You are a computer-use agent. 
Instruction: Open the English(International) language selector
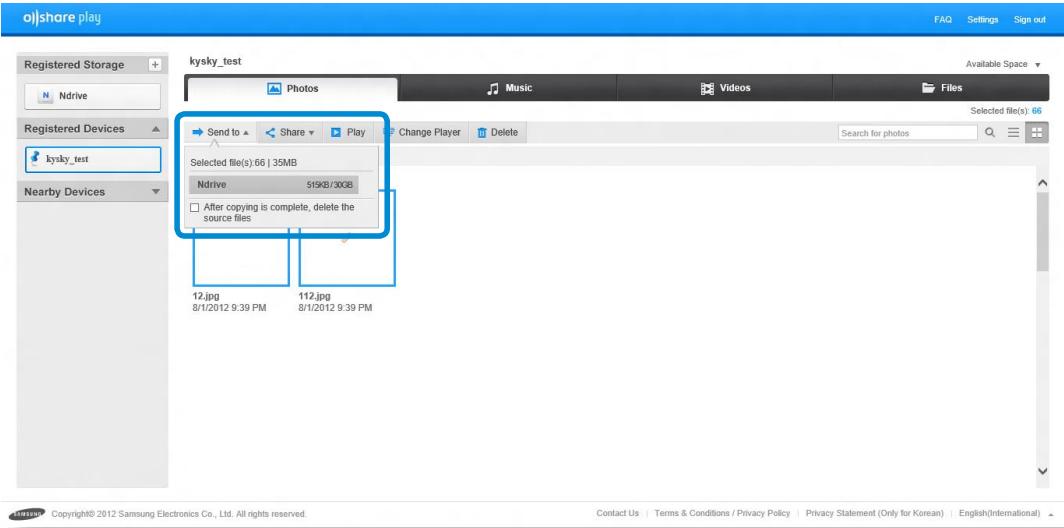click(x=1006, y=513)
